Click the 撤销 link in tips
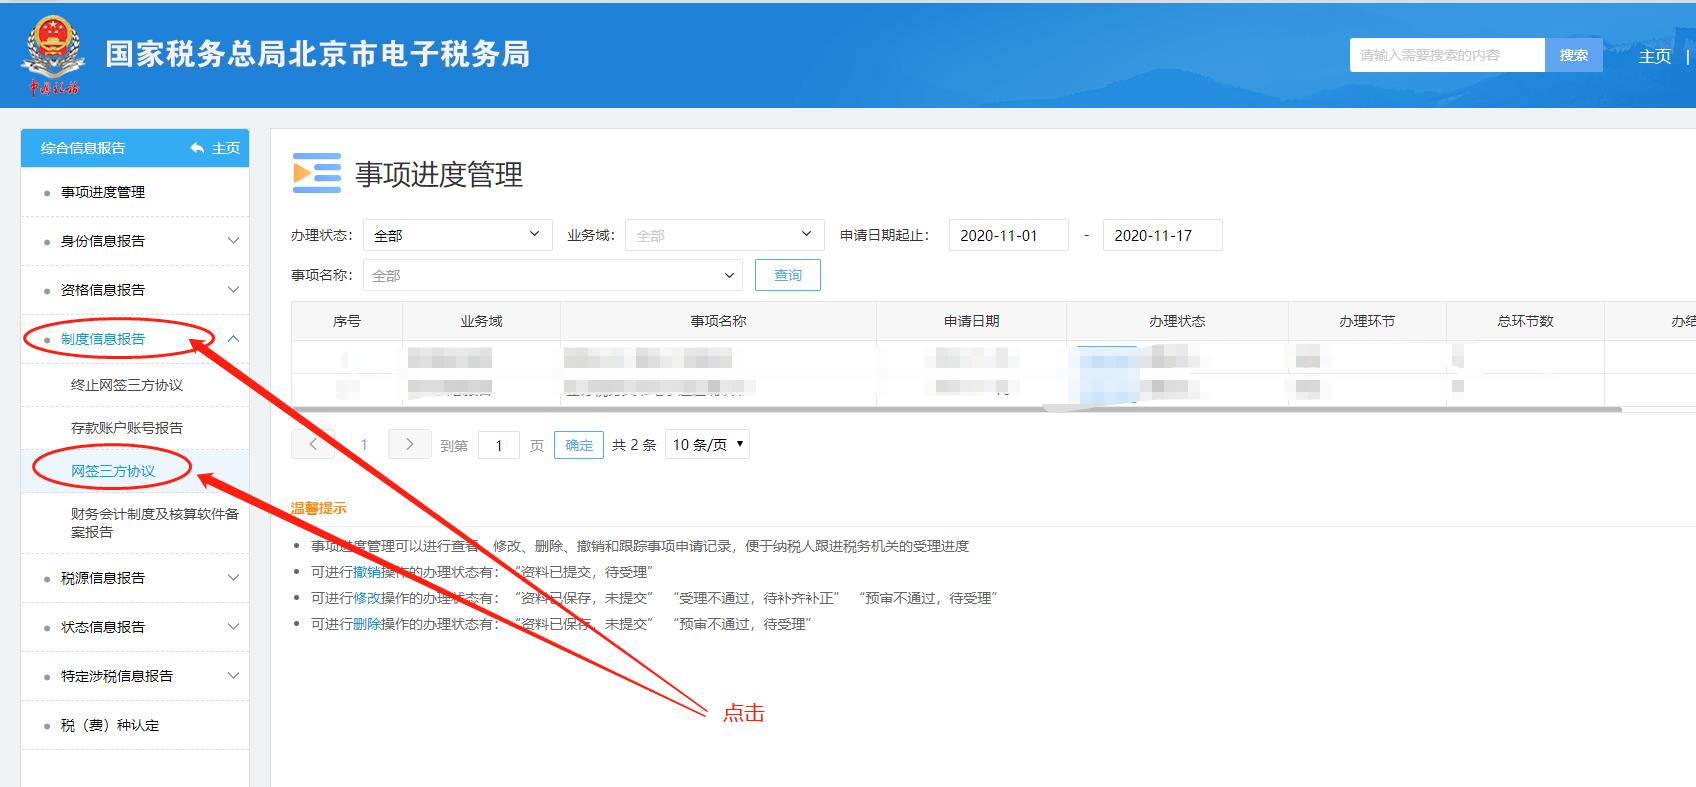 tap(367, 572)
